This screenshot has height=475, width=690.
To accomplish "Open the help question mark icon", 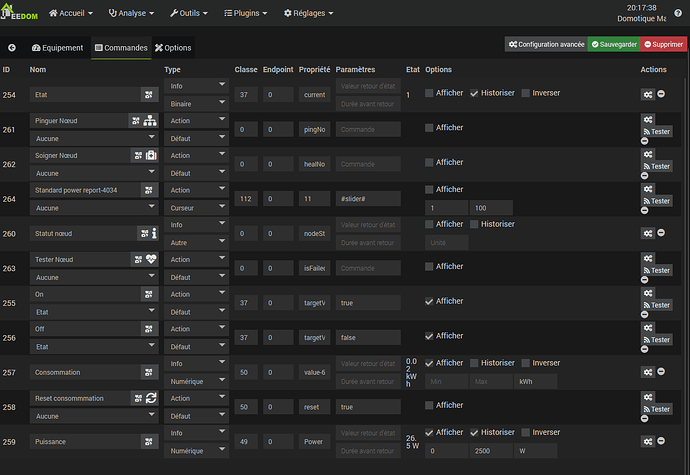I will click(678, 13).
